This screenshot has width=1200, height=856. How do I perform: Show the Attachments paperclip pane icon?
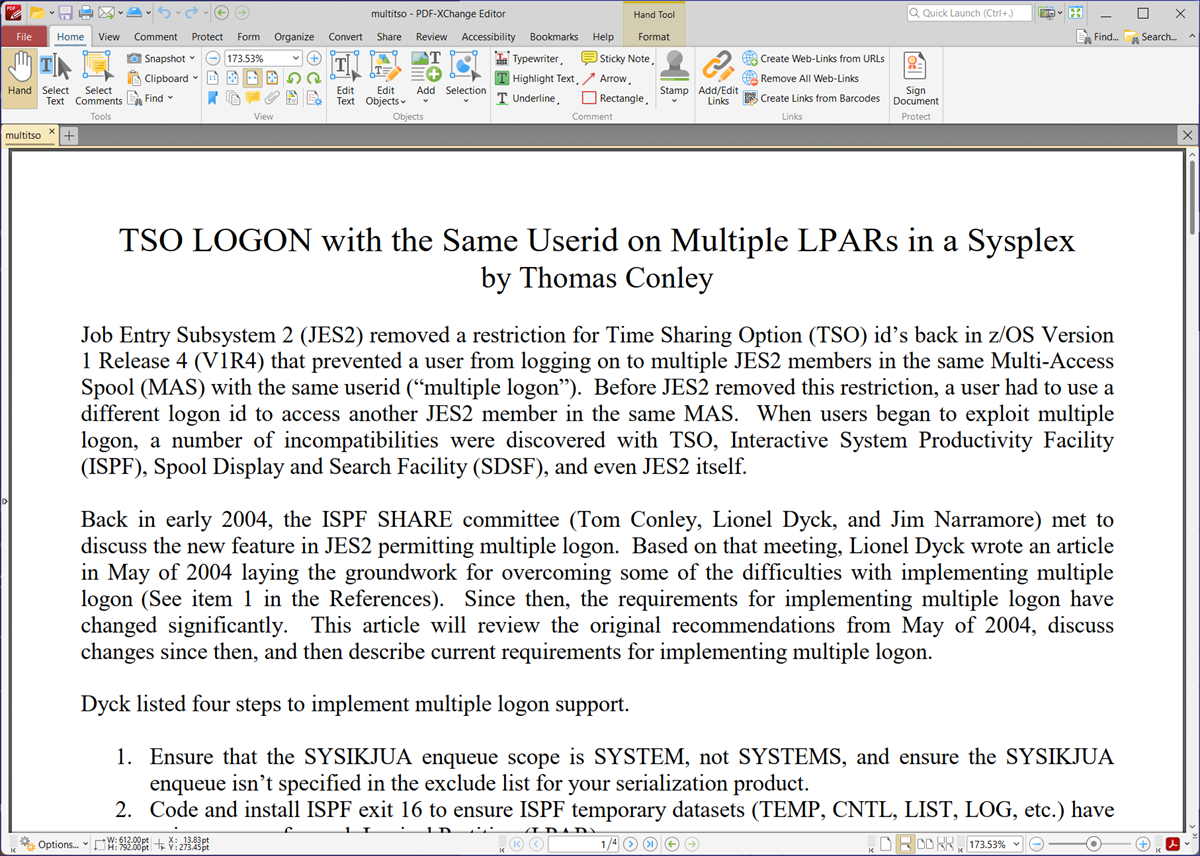272,98
